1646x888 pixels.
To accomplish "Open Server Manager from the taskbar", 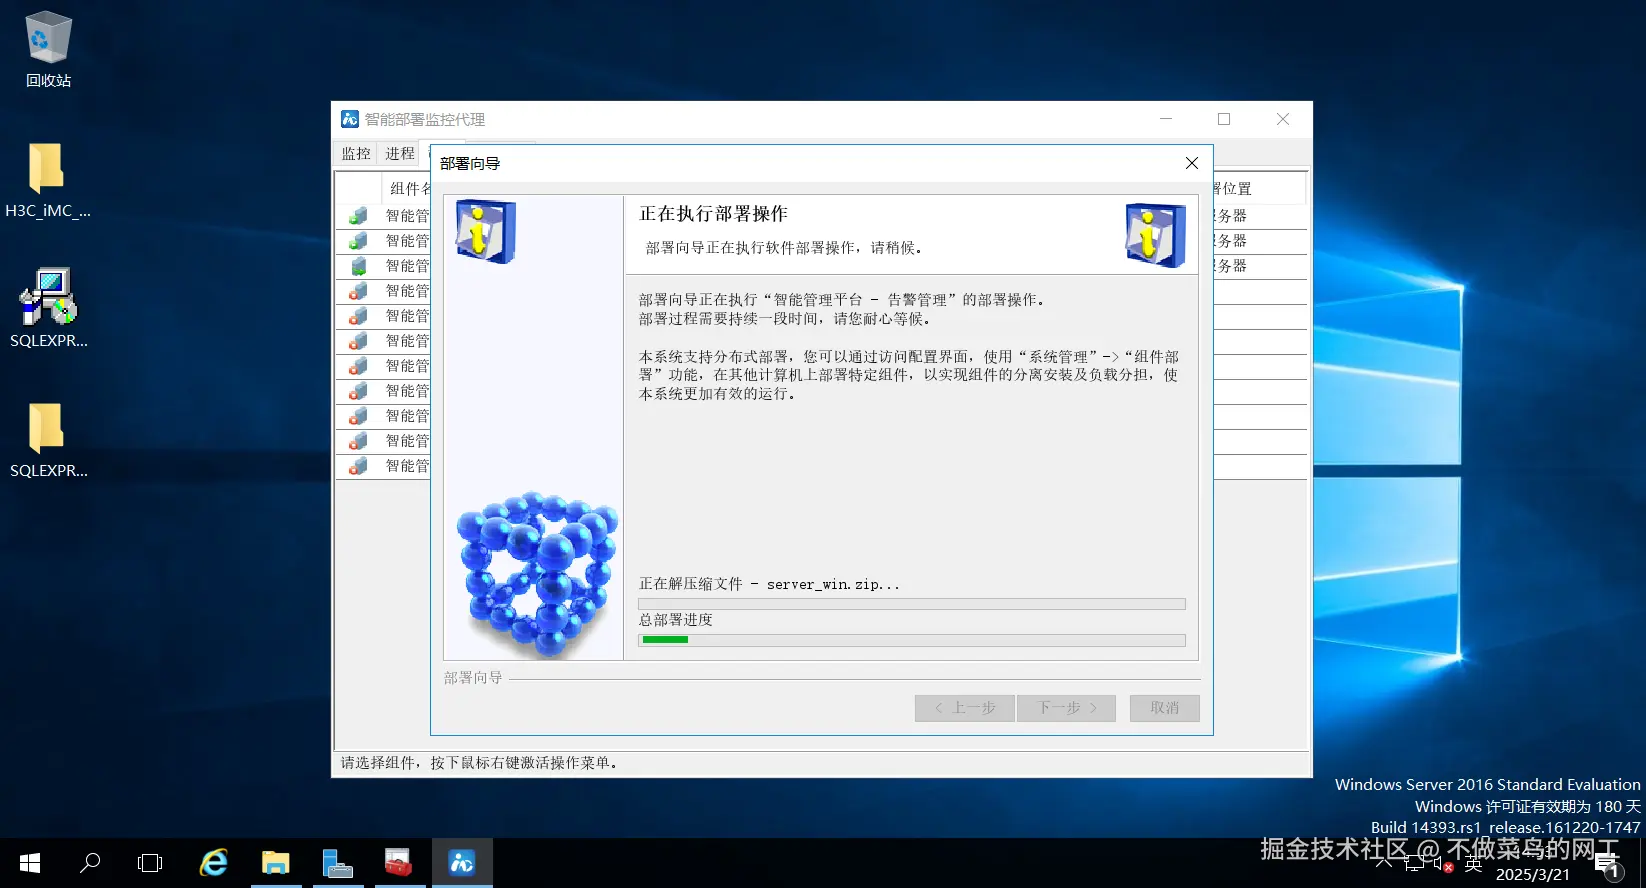I will point(338,863).
